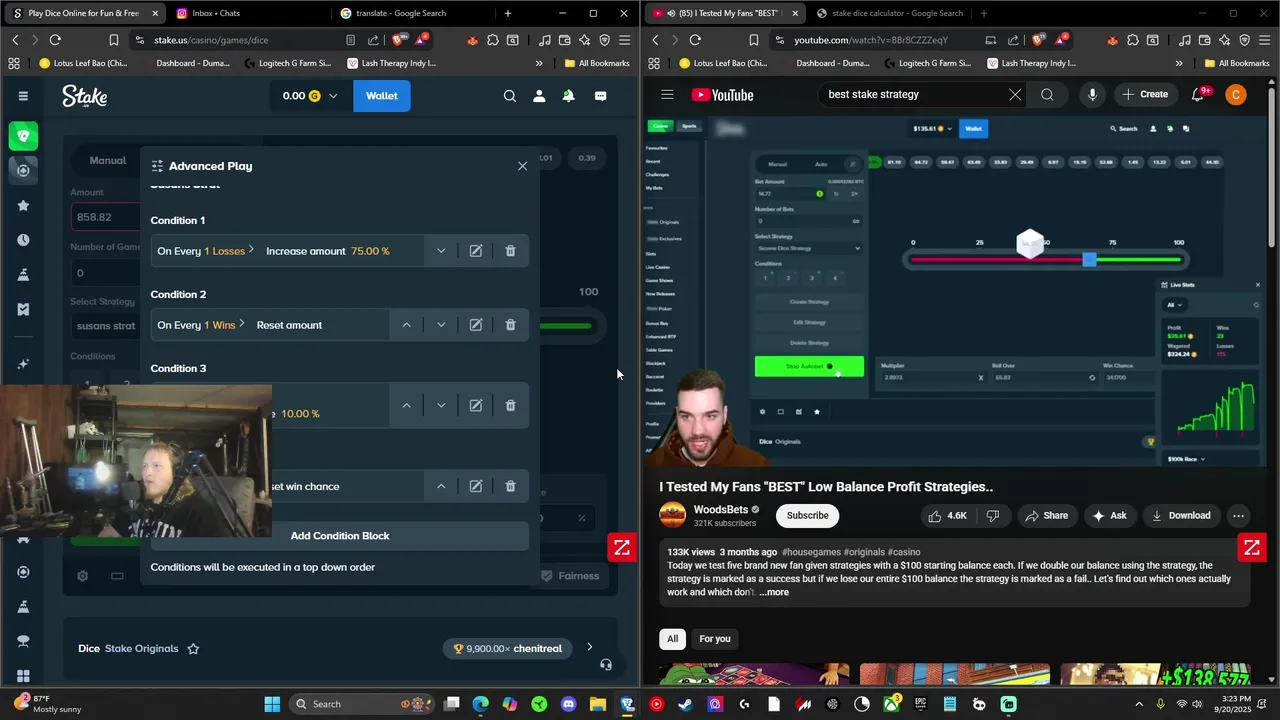
Task: Delete Condition 1 with its trash icon
Action: click(x=510, y=251)
